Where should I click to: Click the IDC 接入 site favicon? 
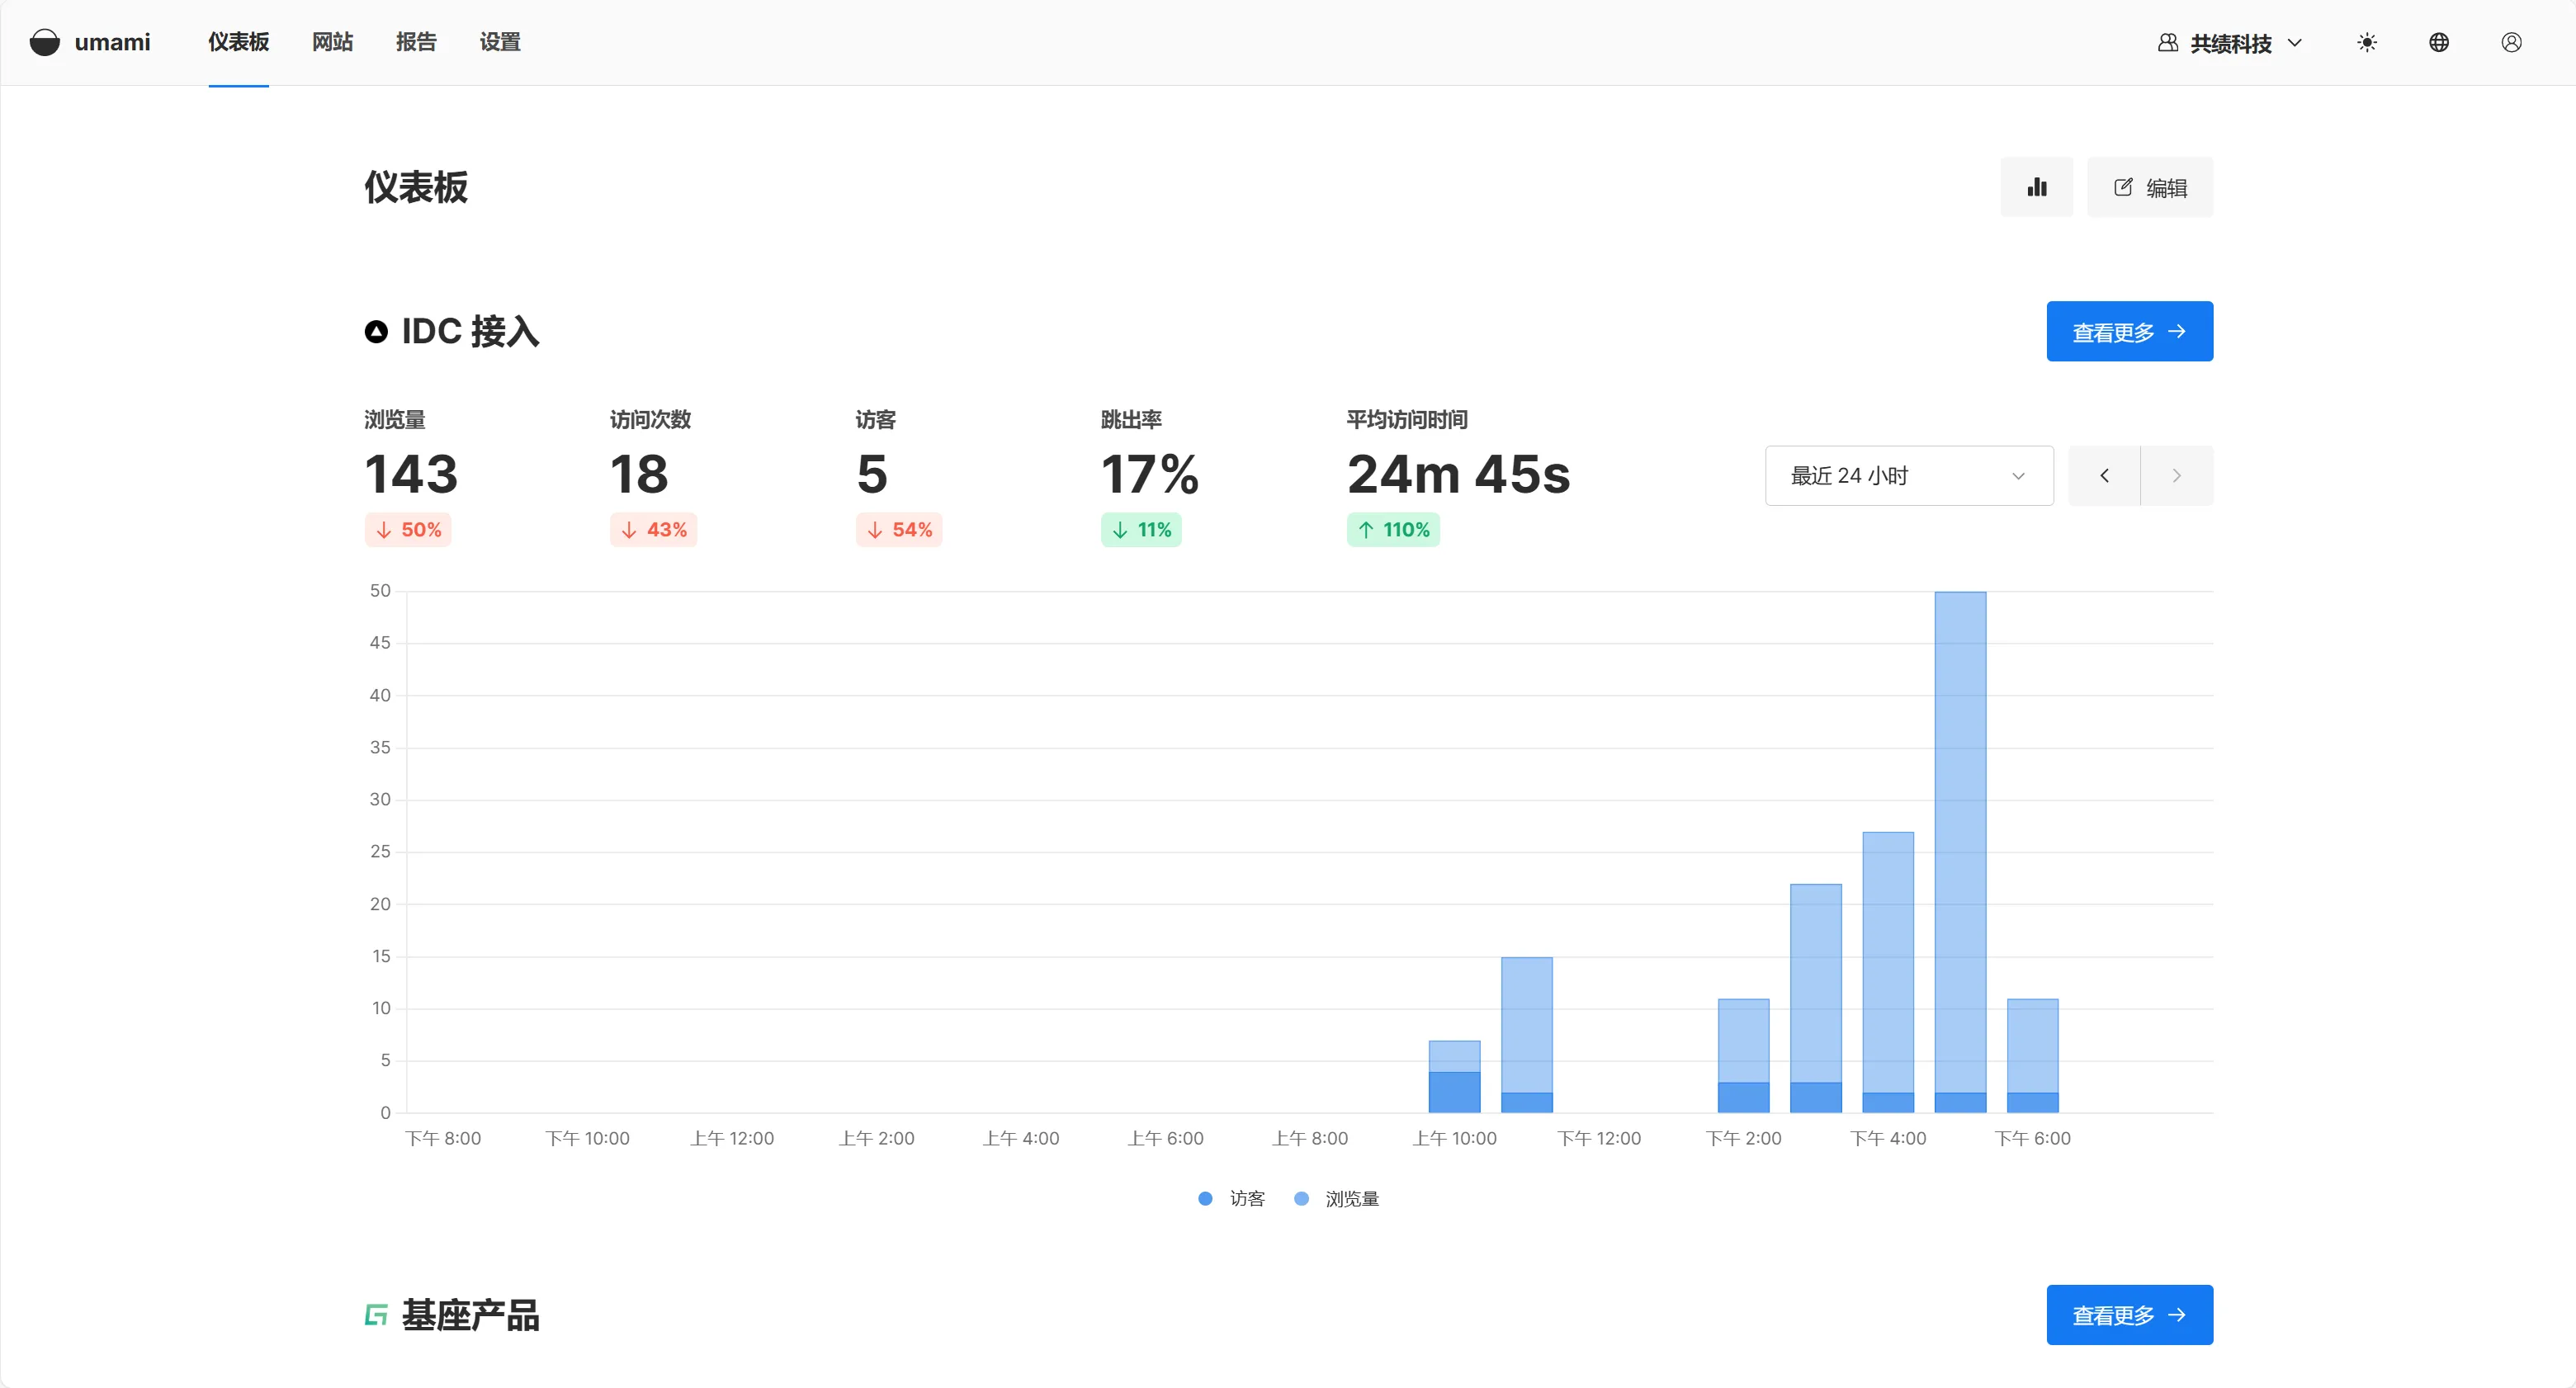pyautogui.click(x=376, y=332)
